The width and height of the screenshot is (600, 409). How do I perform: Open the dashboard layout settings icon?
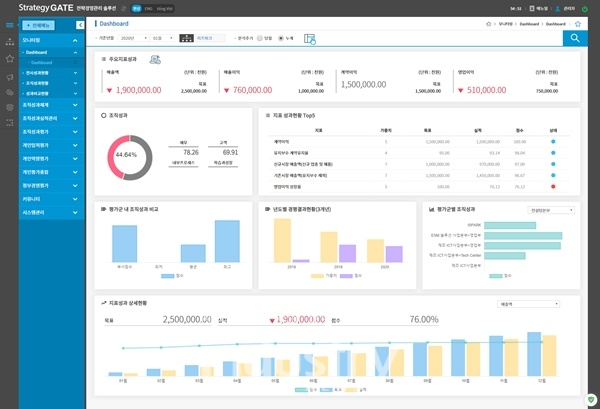[x=310, y=39]
